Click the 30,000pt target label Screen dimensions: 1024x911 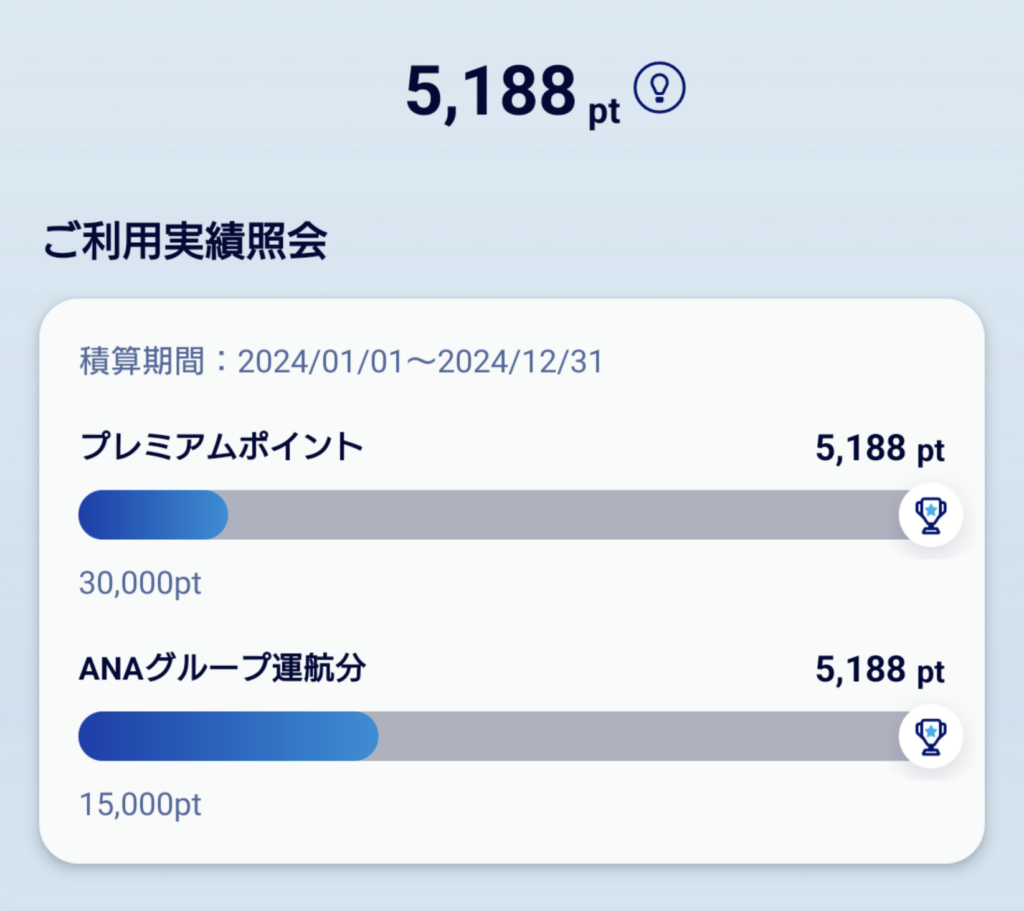coord(140,583)
